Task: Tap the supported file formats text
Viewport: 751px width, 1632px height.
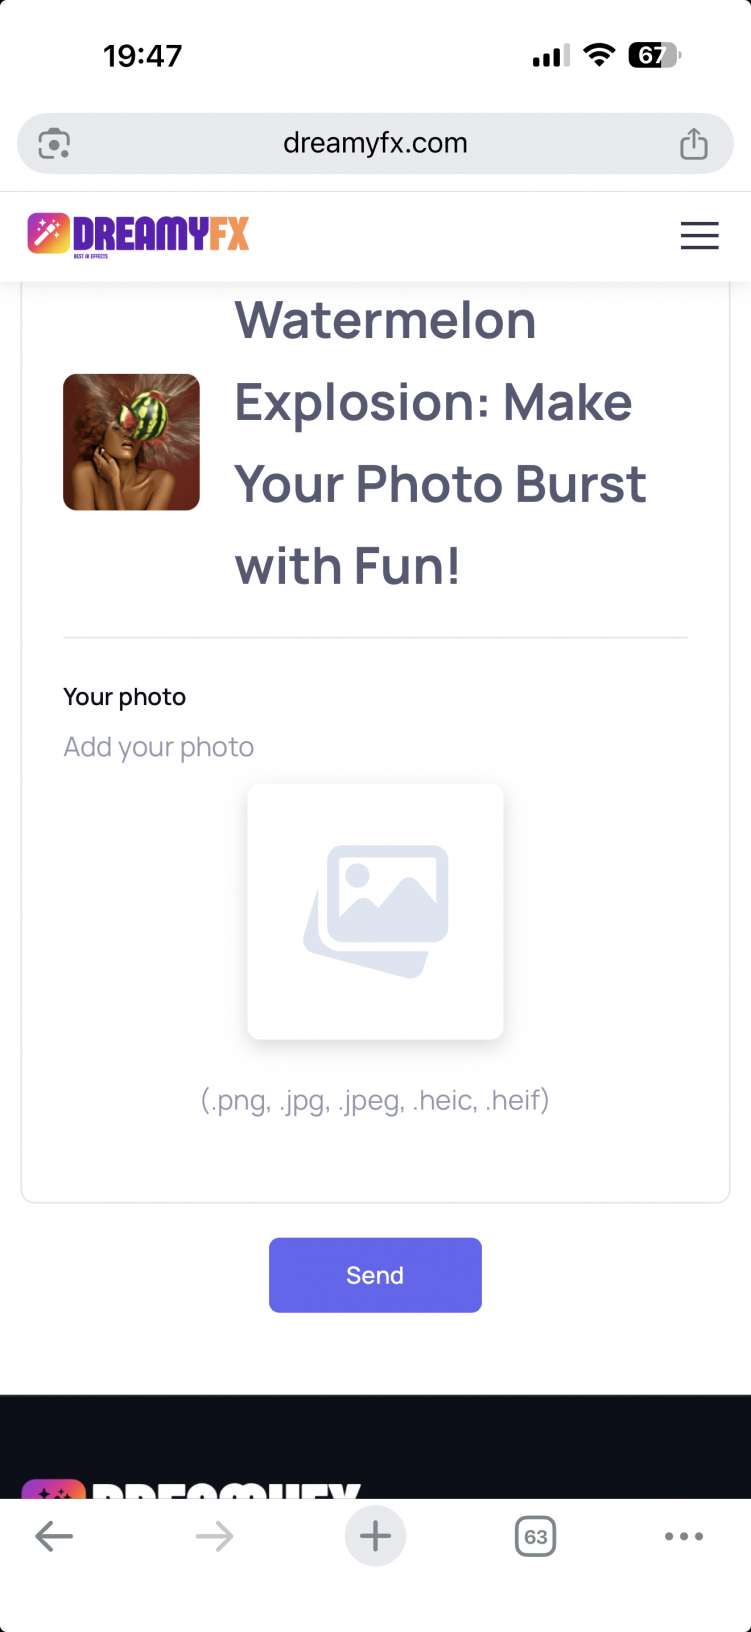Action: coord(375,1100)
